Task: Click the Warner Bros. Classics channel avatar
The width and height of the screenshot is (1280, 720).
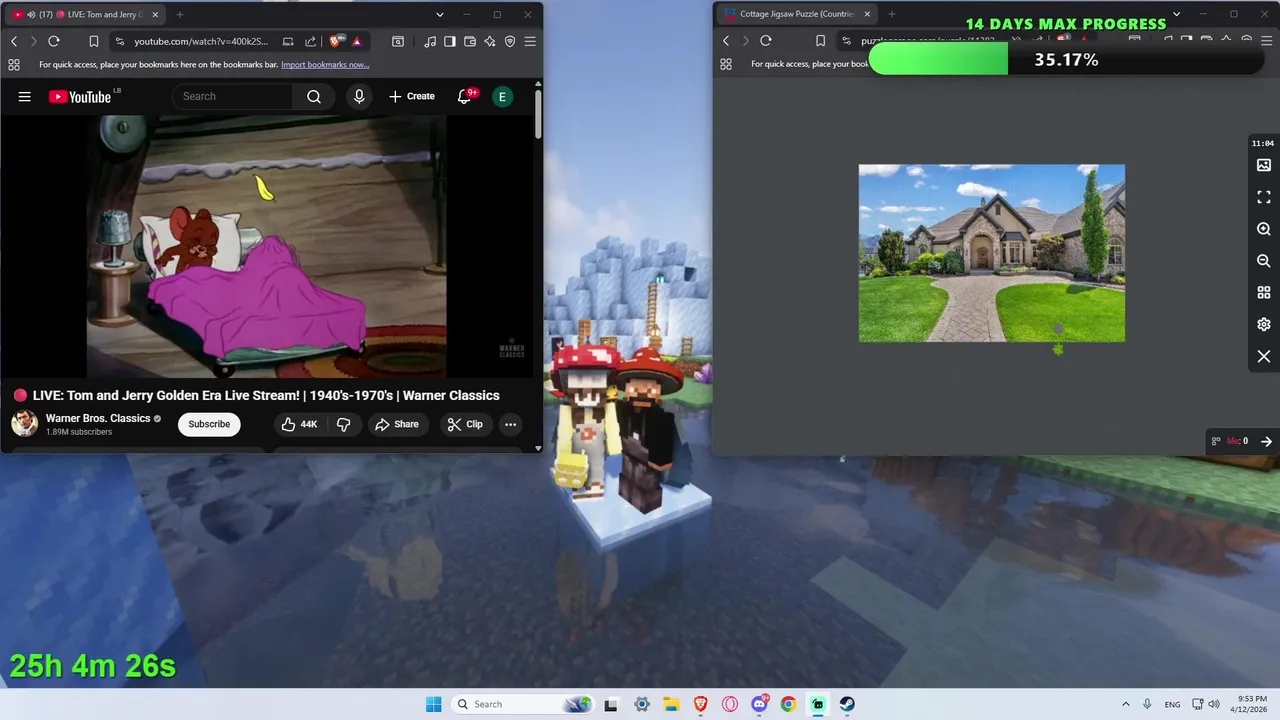Action: point(24,424)
